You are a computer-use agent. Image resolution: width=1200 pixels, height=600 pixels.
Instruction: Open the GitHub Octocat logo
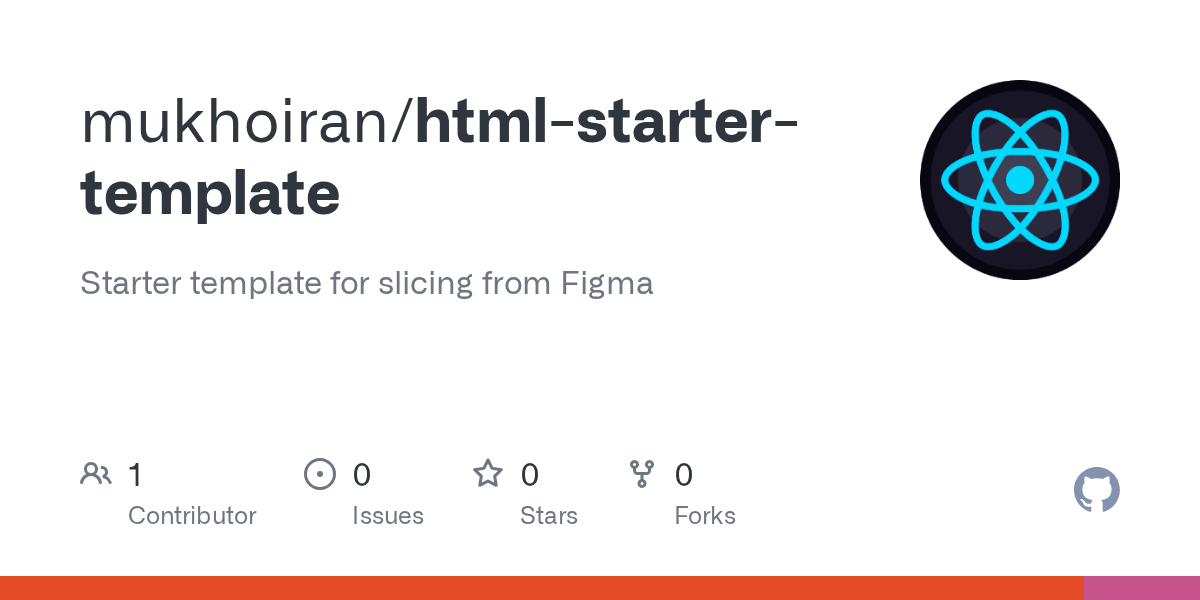click(1097, 490)
